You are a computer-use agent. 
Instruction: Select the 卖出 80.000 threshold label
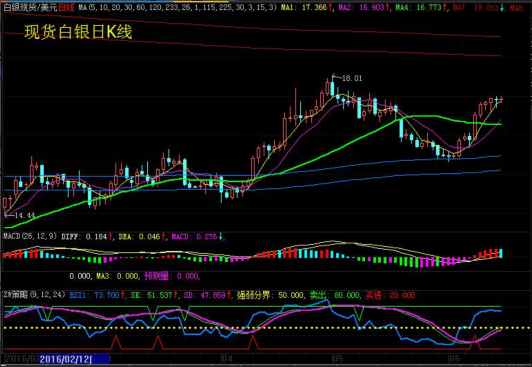(335, 295)
